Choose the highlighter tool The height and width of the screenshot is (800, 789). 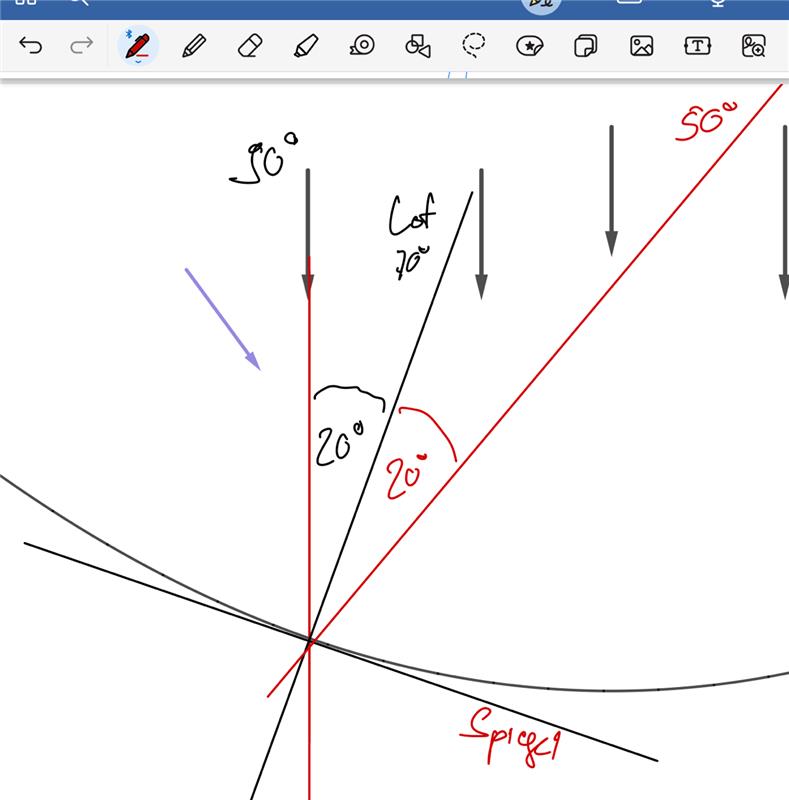tap(306, 46)
